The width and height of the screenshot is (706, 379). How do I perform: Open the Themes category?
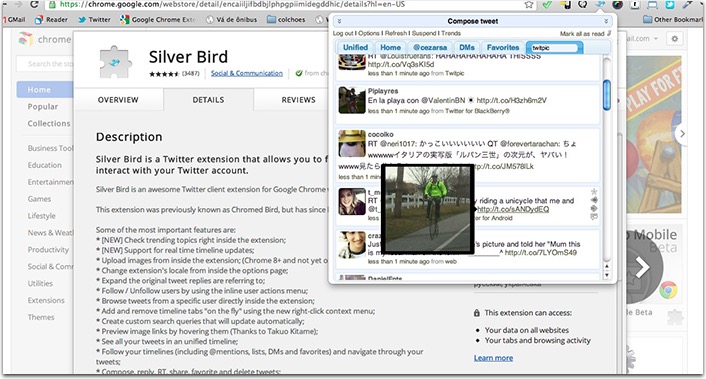(x=41, y=317)
